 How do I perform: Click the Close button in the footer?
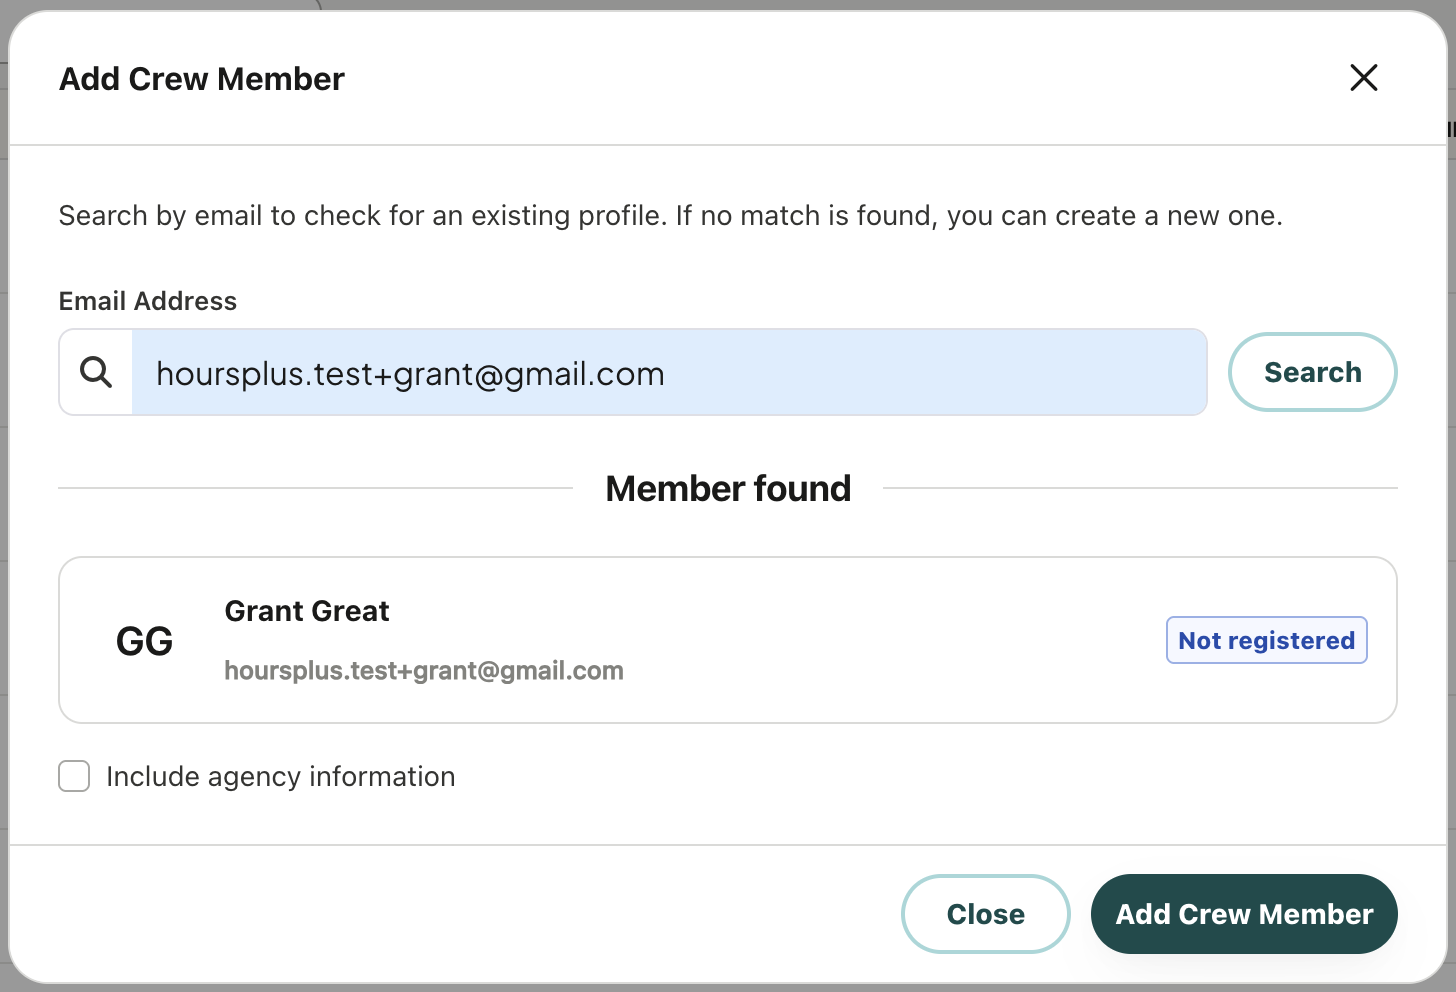(x=985, y=914)
